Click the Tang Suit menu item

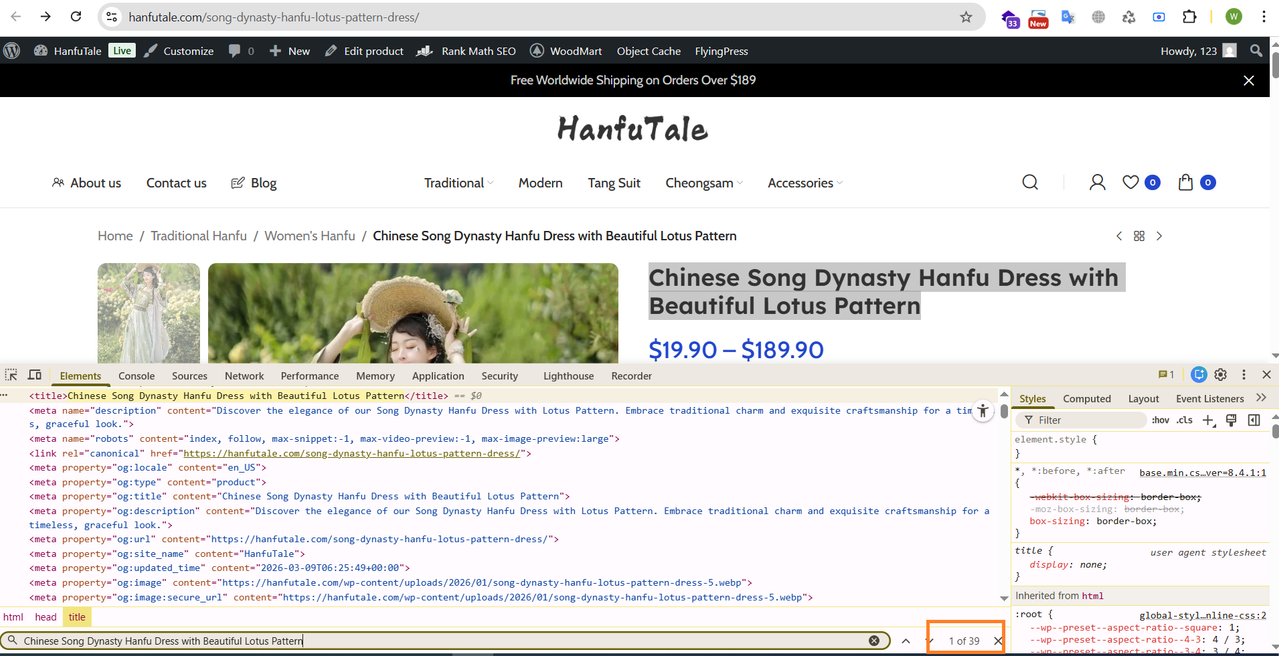(x=614, y=183)
